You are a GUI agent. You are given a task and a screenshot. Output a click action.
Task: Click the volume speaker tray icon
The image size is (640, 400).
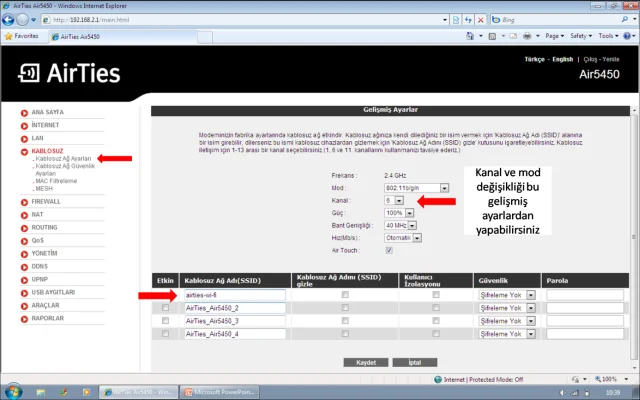coord(562,393)
